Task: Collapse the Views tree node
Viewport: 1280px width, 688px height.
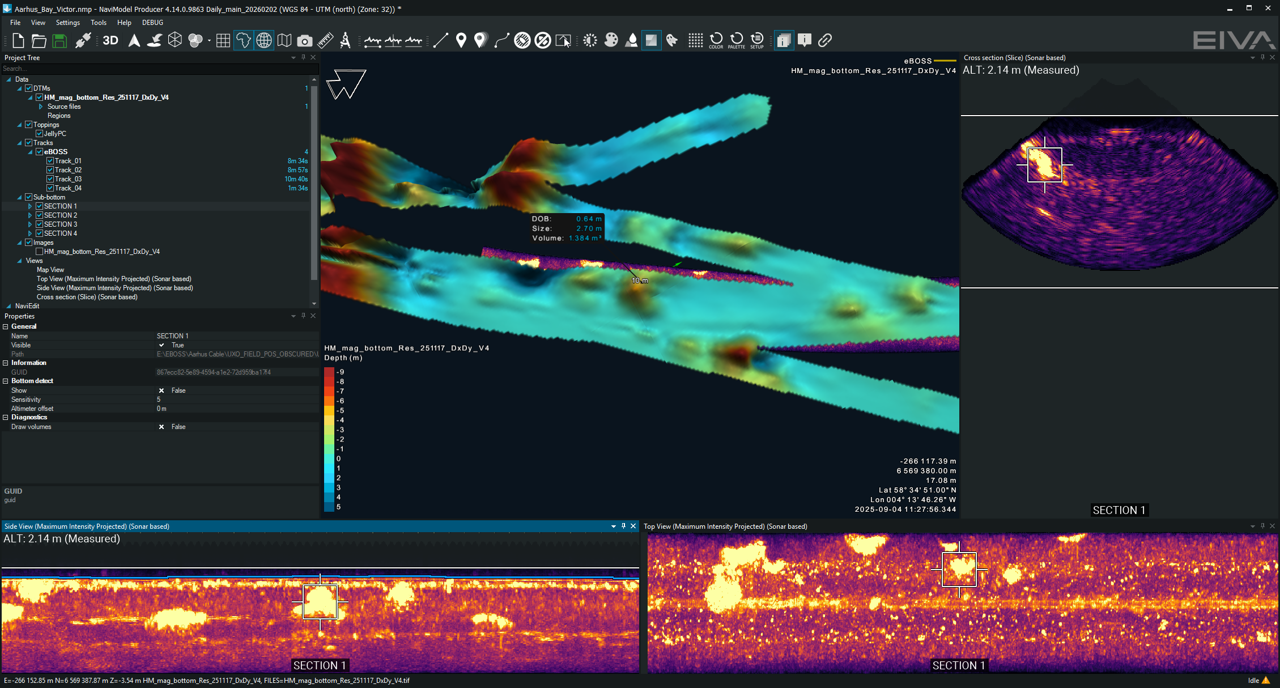Action: 19,261
